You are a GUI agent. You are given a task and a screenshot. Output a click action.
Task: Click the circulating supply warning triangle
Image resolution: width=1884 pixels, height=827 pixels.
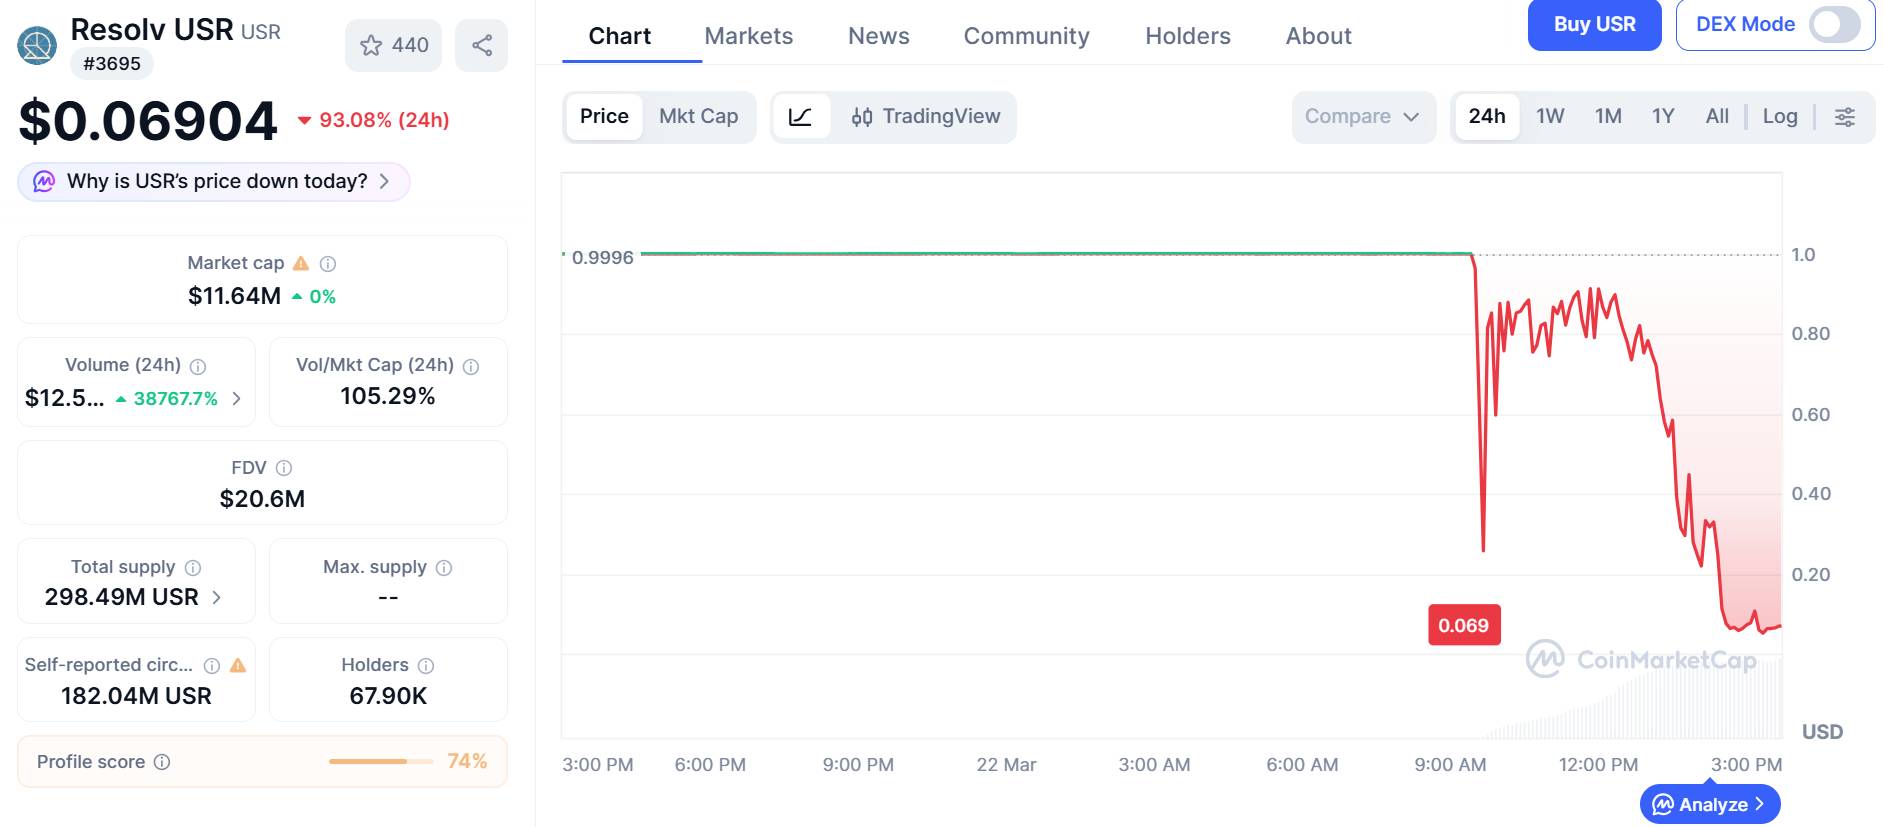238,665
